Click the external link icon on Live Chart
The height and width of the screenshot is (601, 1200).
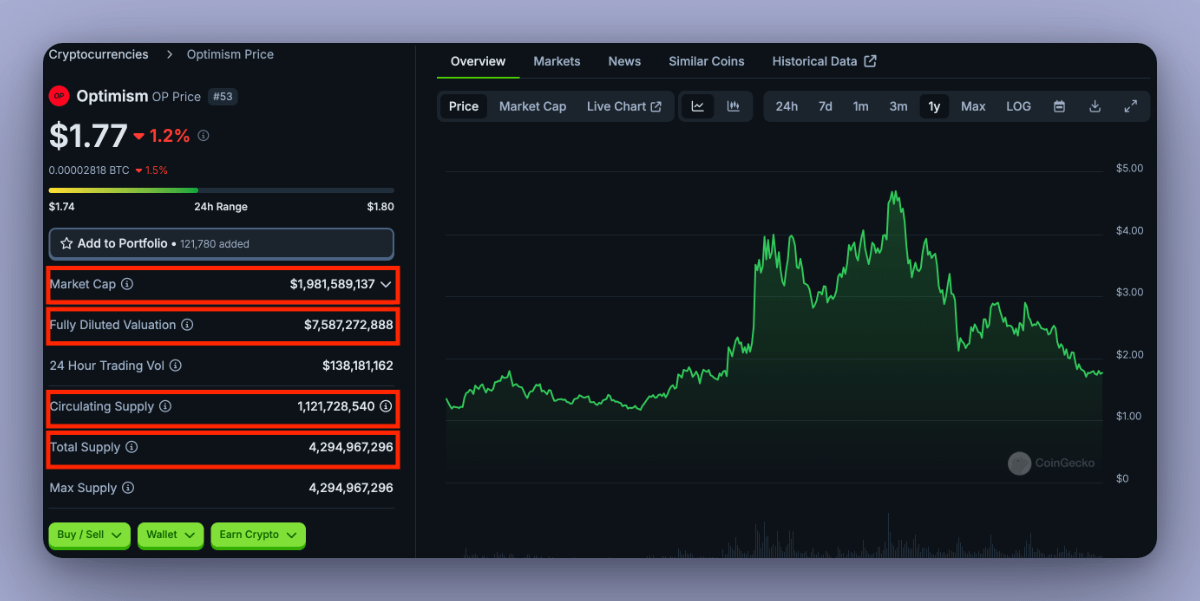click(656, 106)
